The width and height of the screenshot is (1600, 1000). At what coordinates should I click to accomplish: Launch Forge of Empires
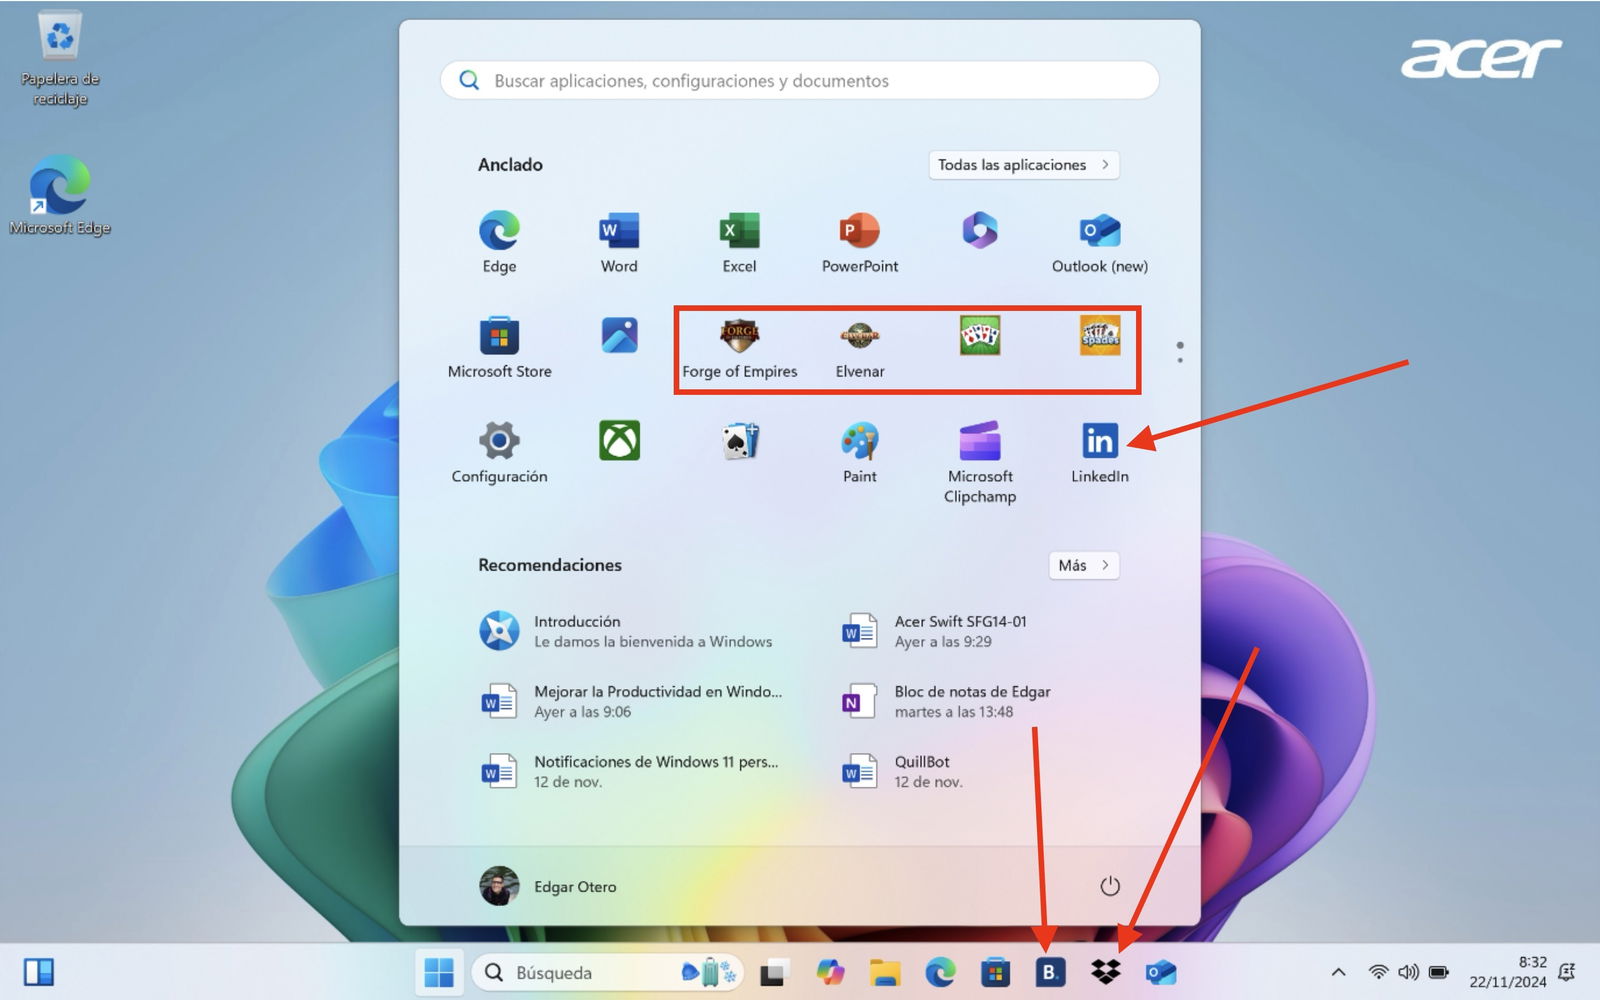740,348
